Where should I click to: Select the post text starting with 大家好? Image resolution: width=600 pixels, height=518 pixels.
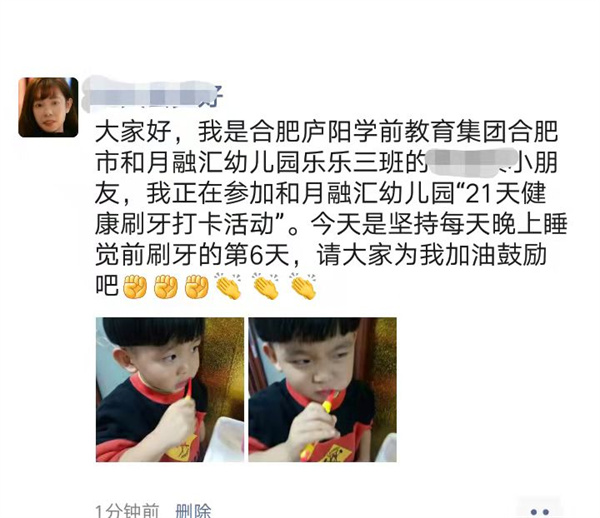tap(331, 209)
